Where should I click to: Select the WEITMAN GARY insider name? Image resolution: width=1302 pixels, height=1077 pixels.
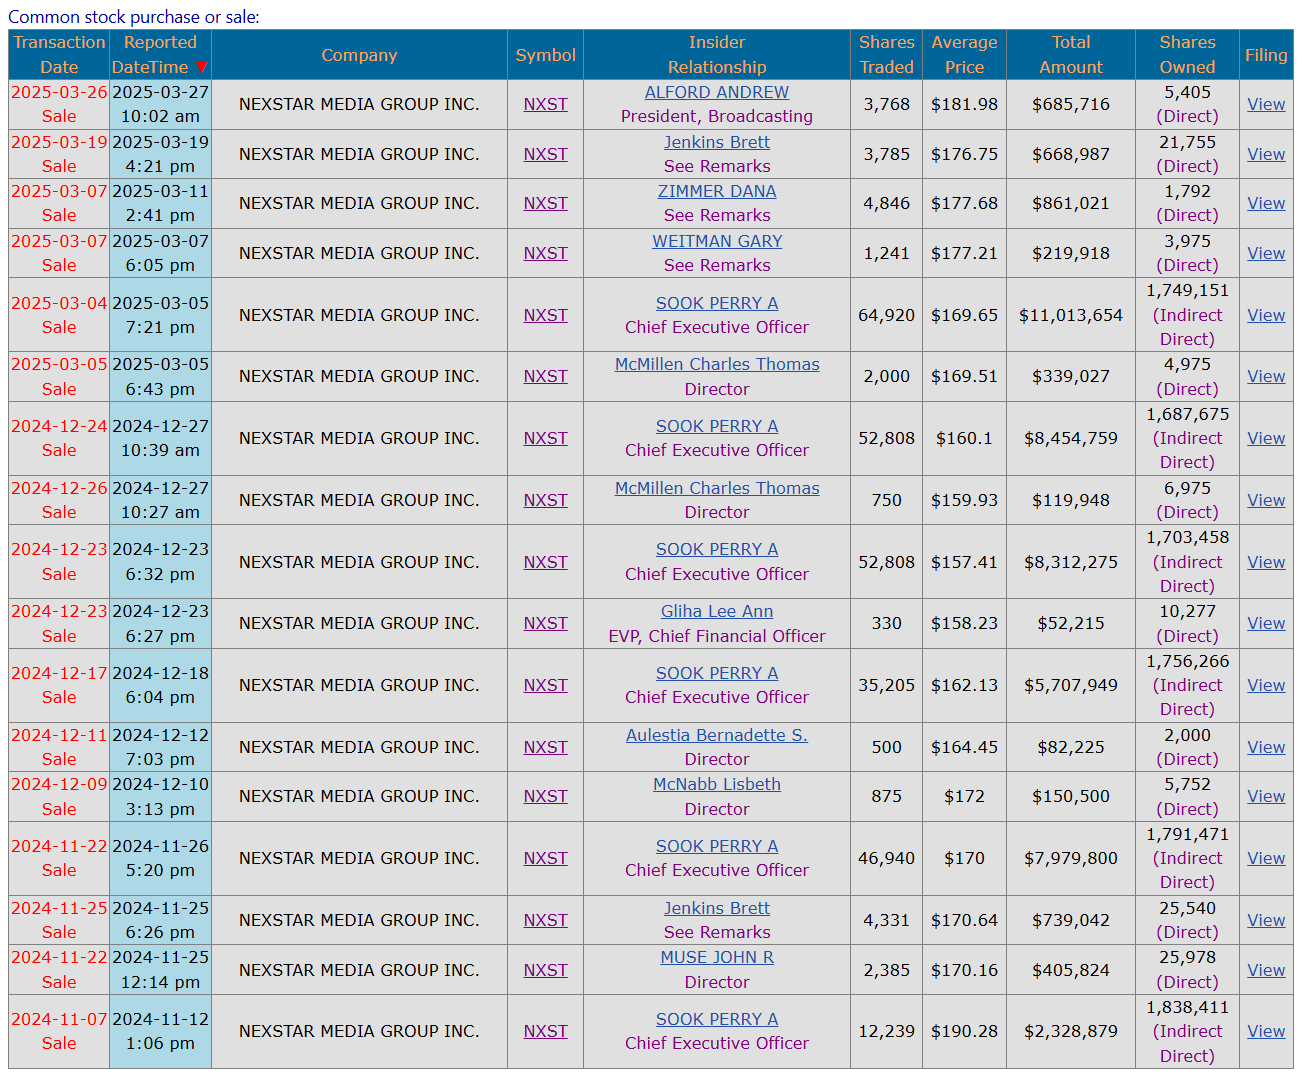tap(716, 241)
